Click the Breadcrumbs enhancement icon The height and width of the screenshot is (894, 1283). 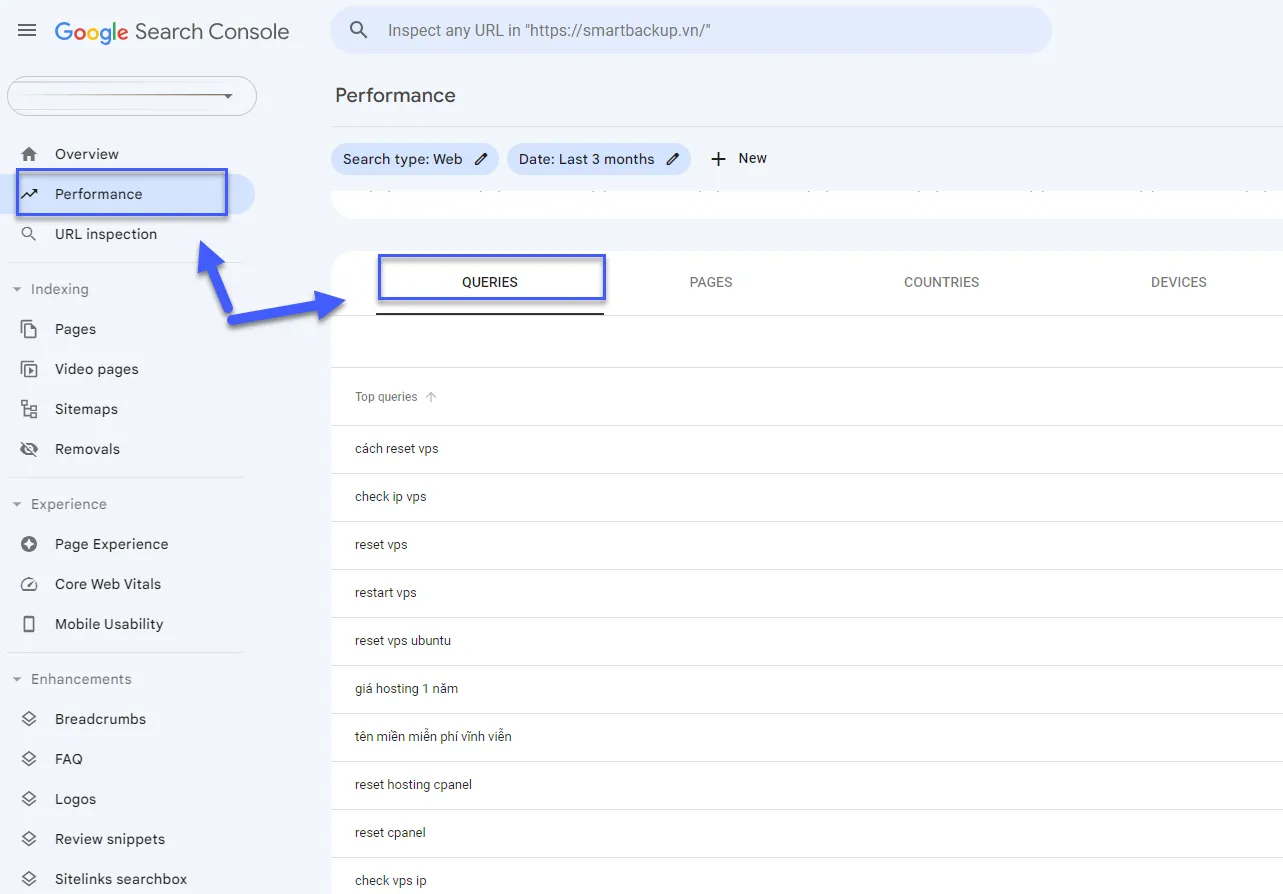[29, 718]
